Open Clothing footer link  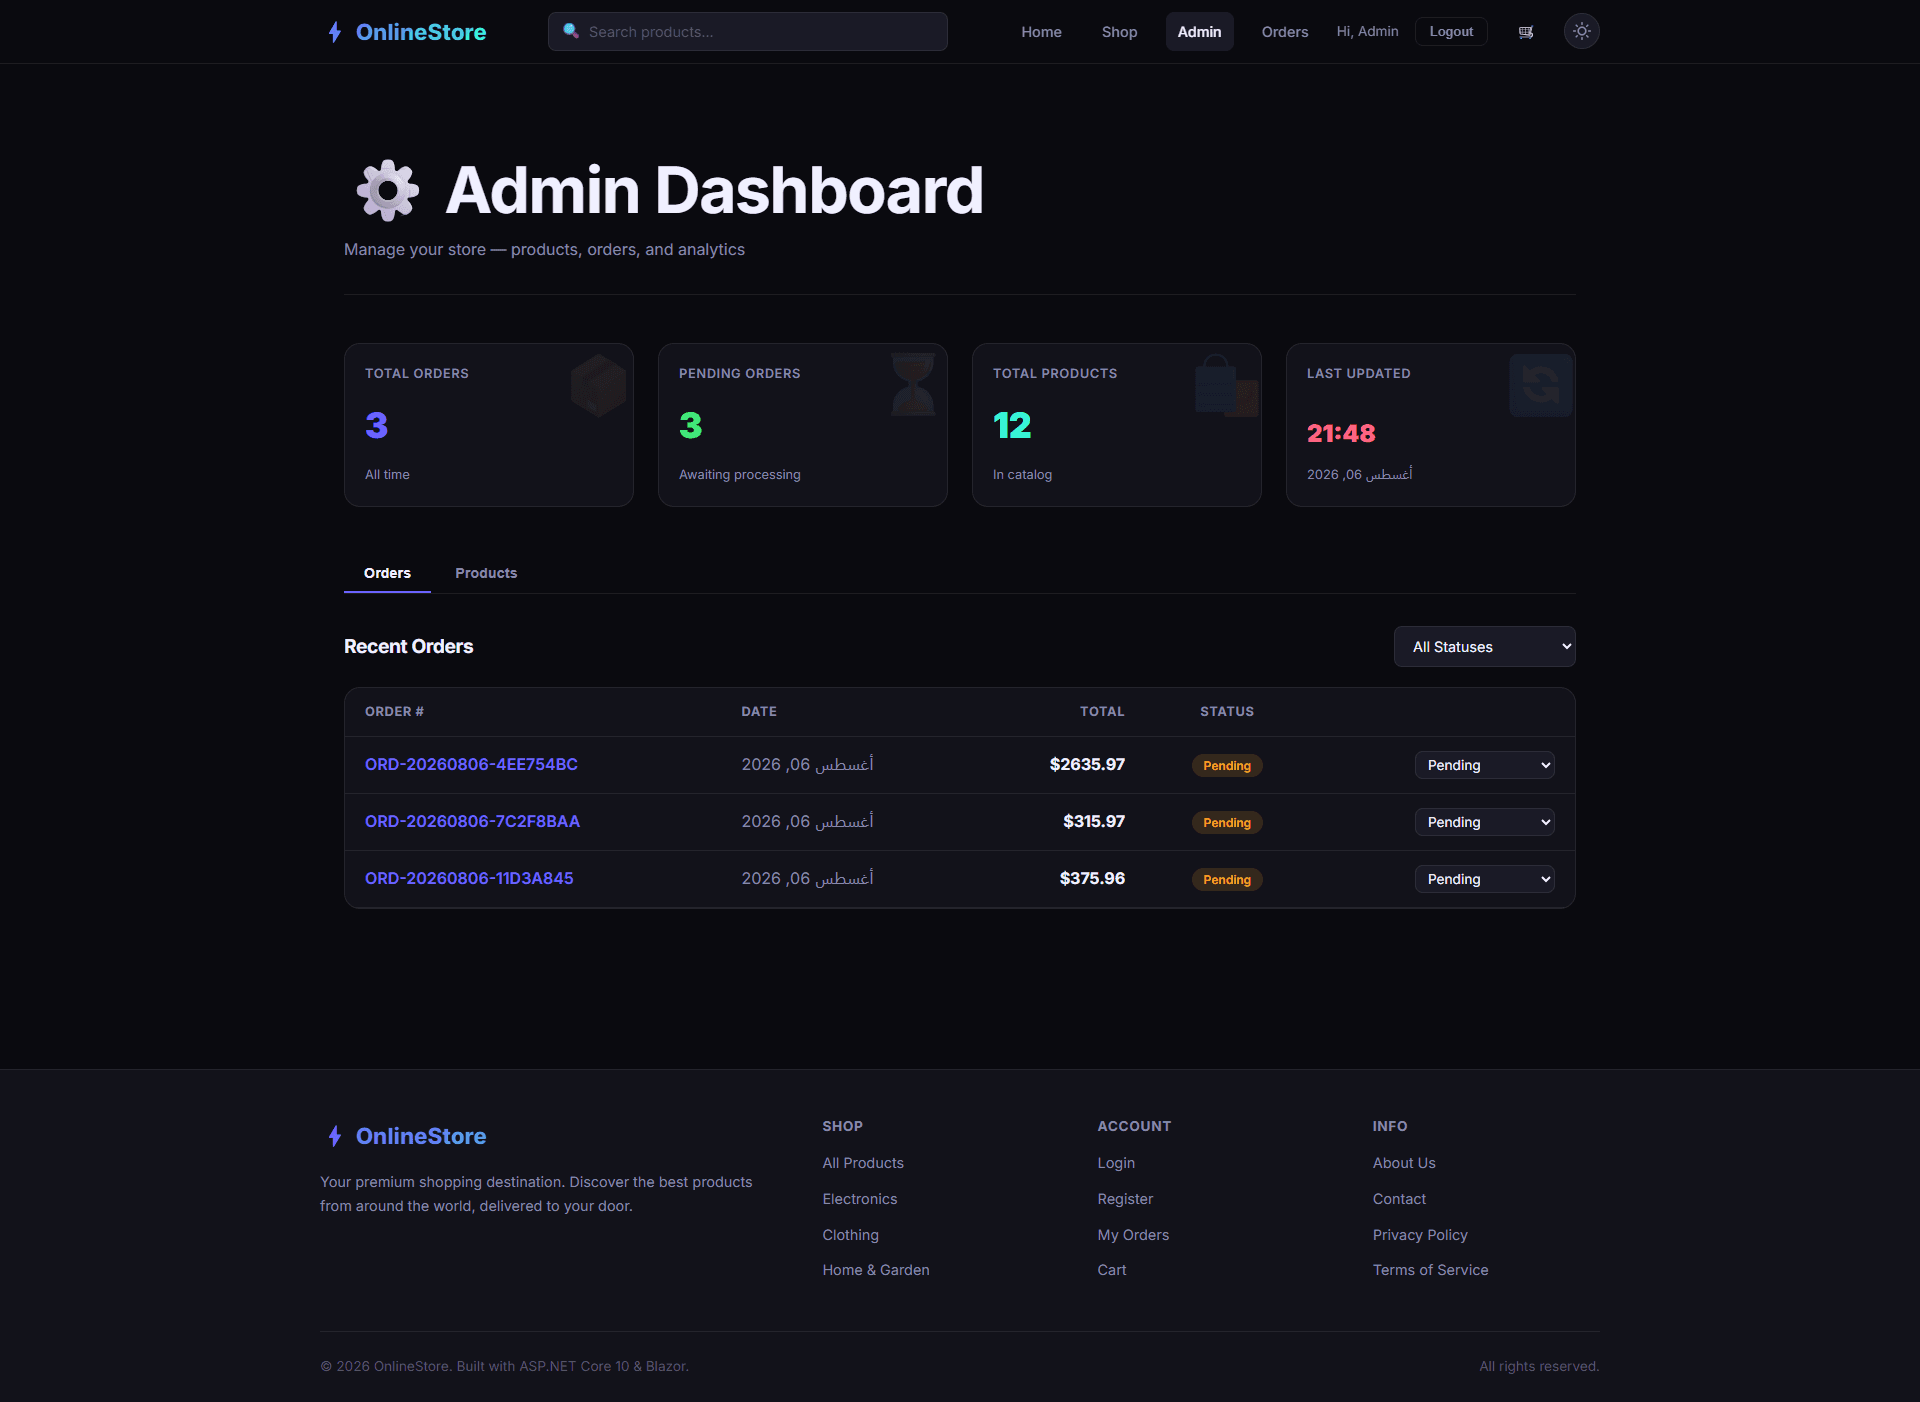pyautogui.click(x=851, y=1235)
